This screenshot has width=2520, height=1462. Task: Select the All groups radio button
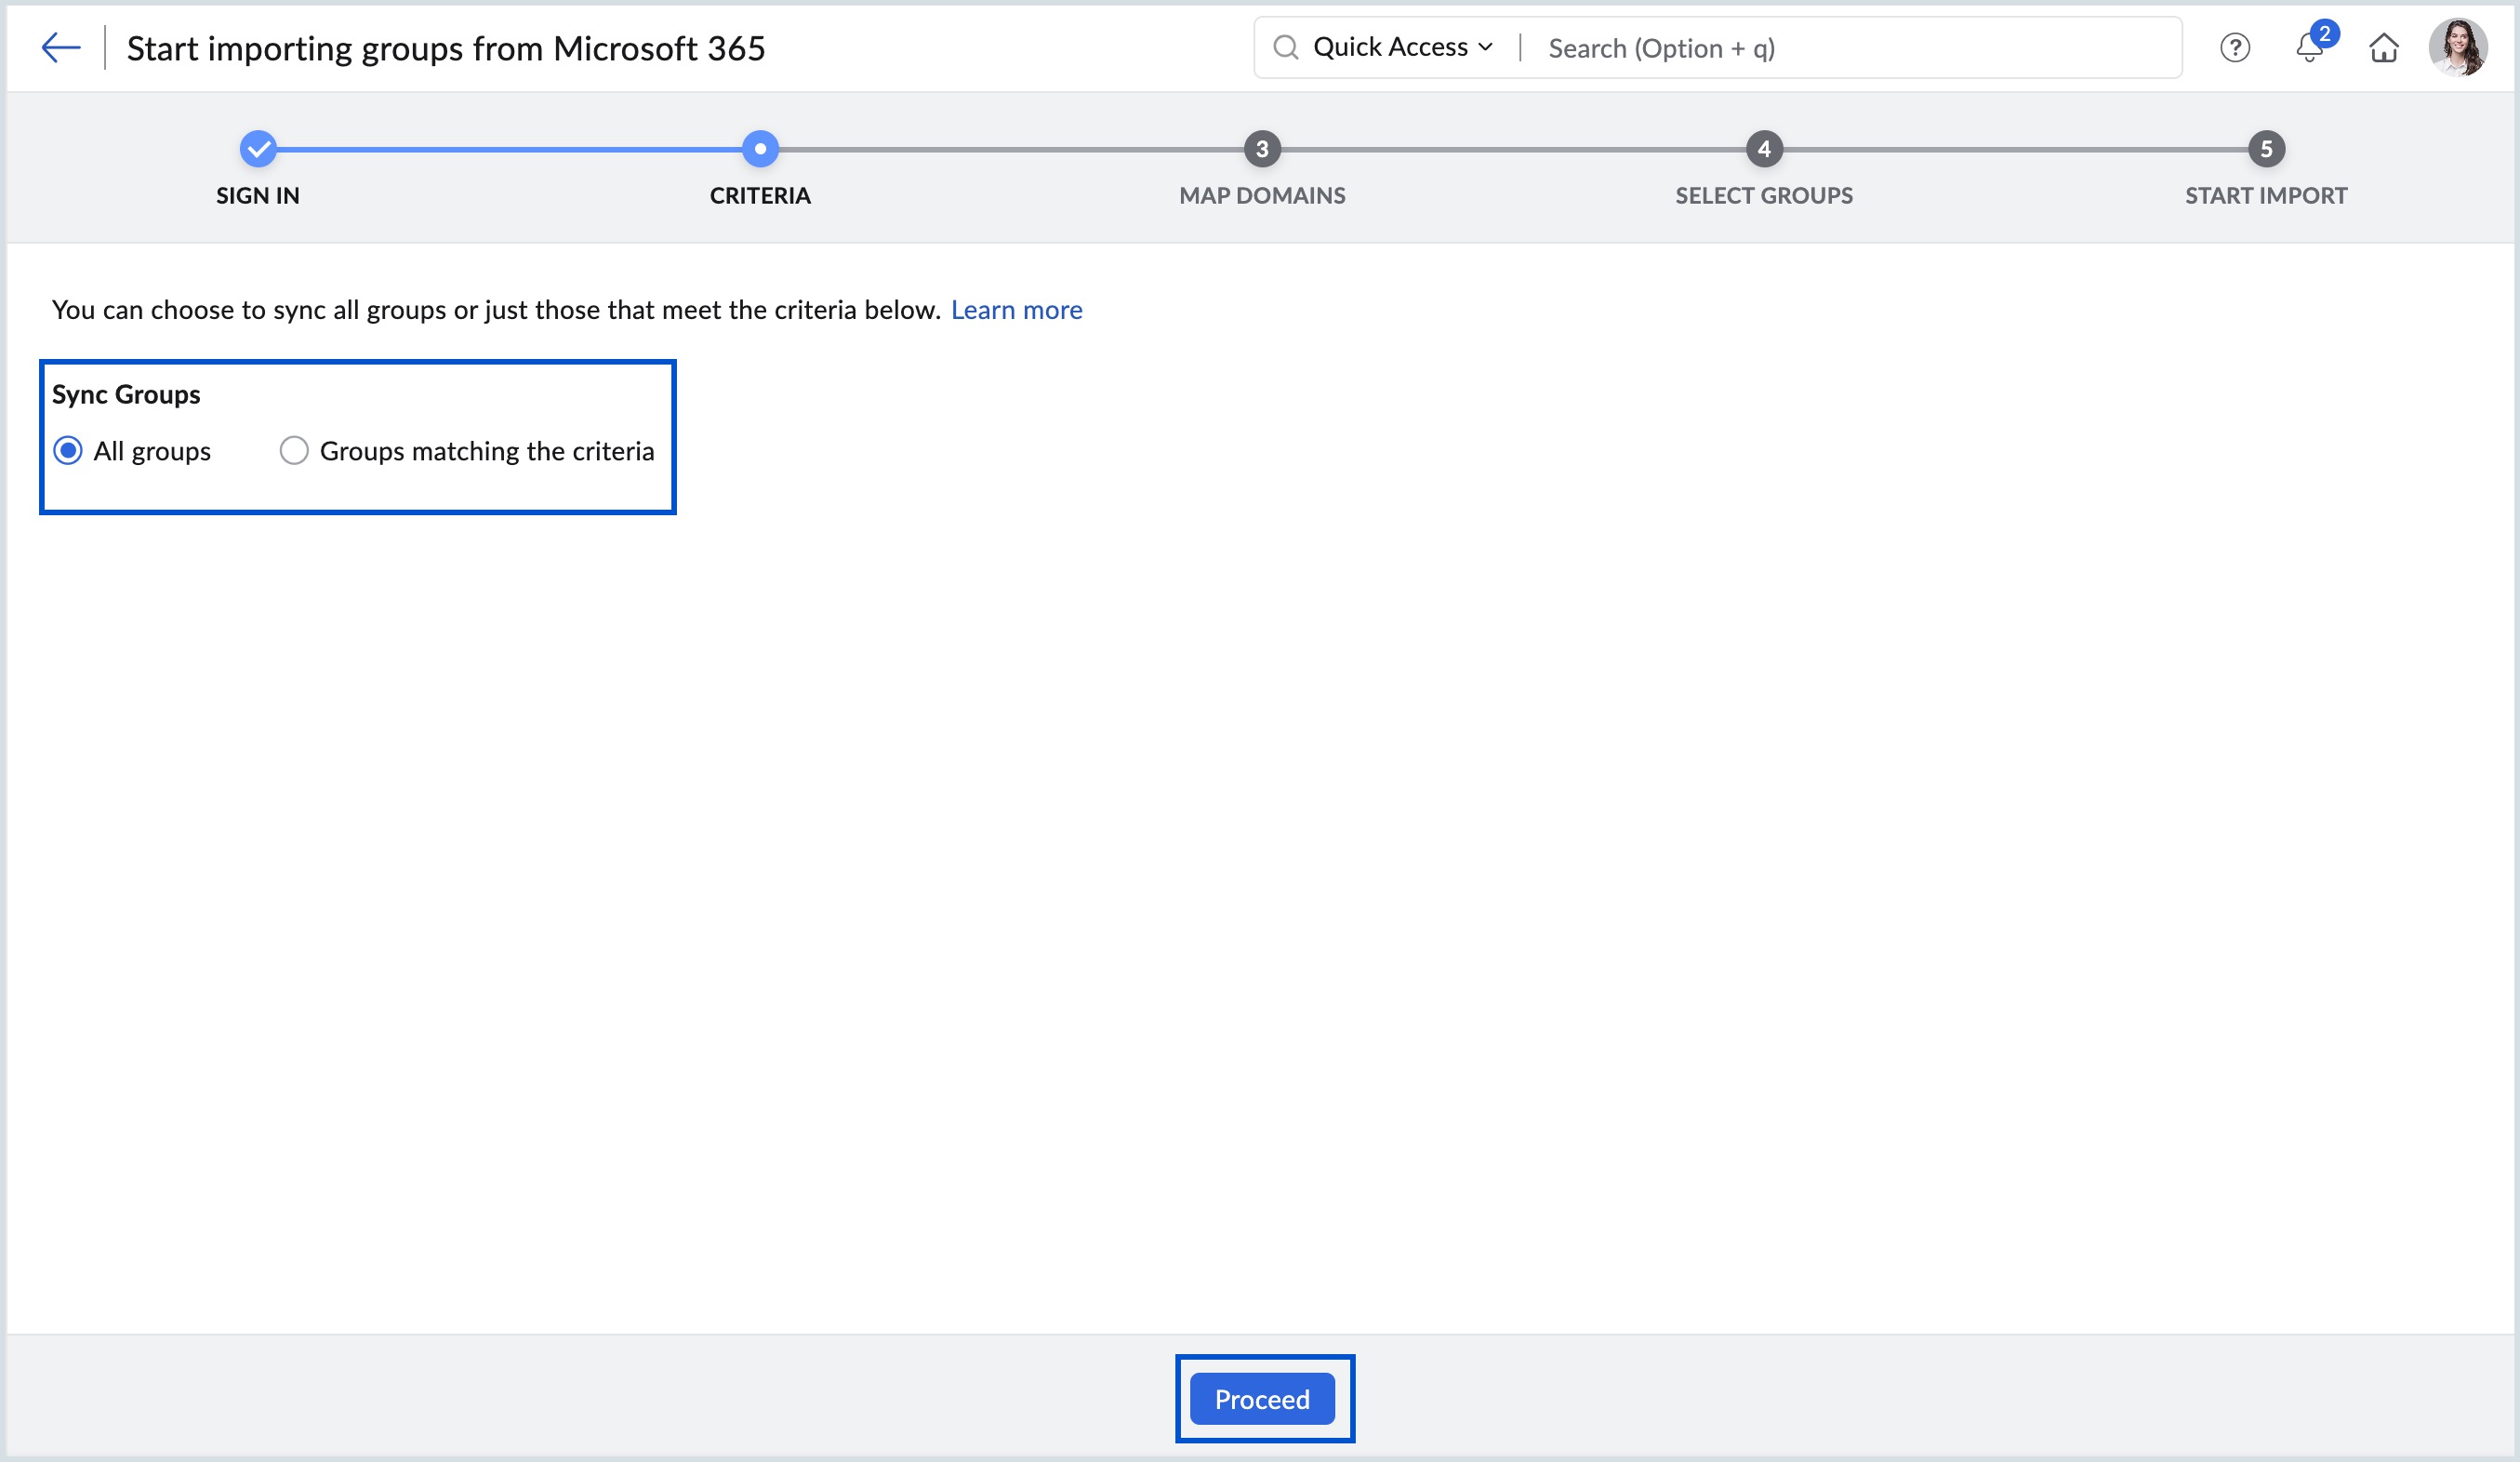(67, 451)
